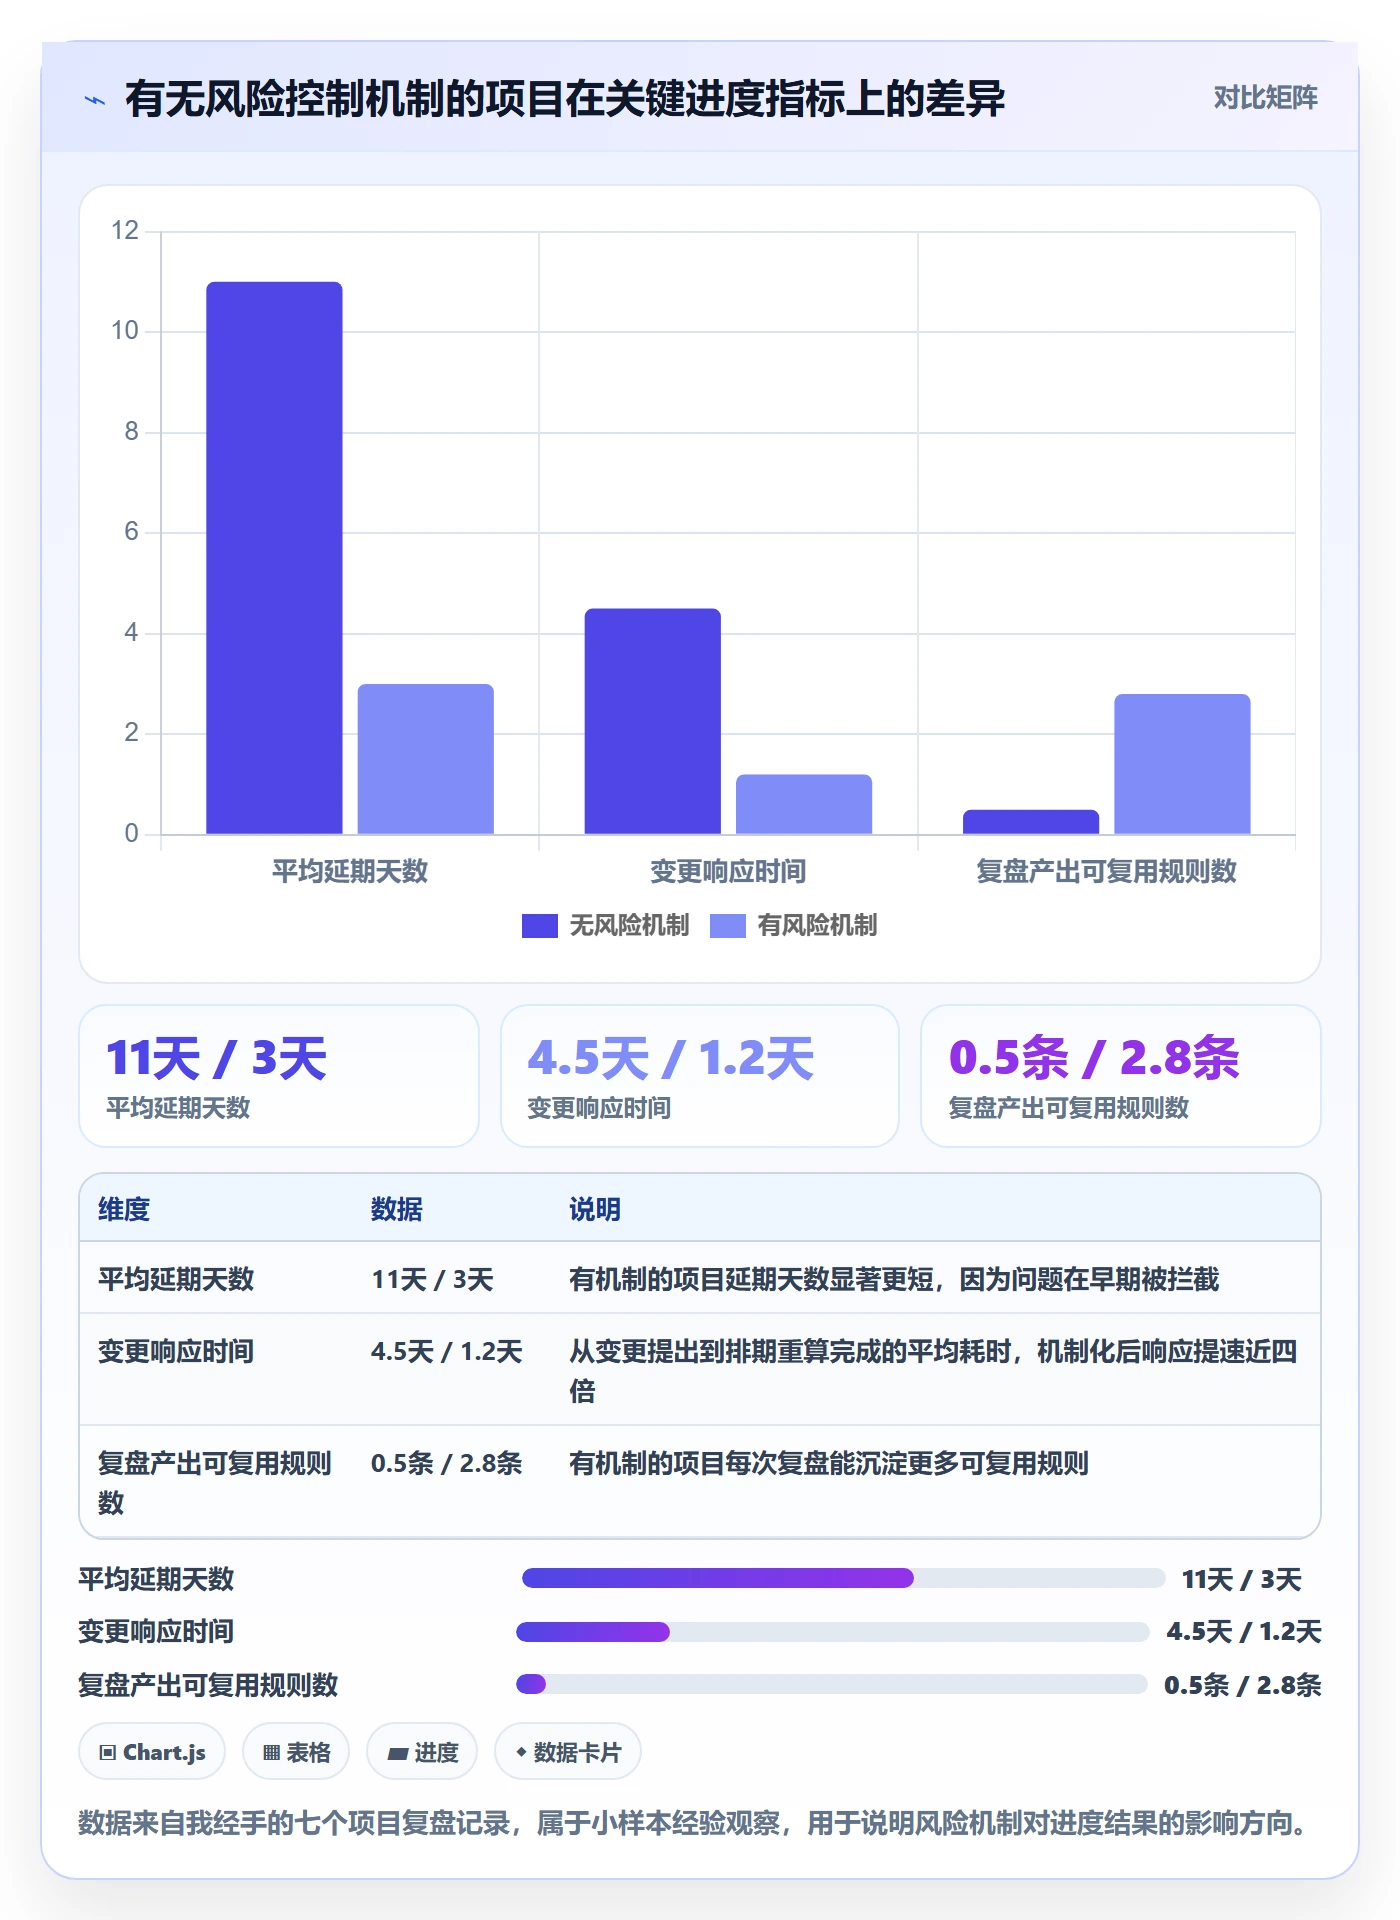Click the description about 响应提速近四倍
Image resolution: width=1400 pixels, height=1920 pixels.
(x=933, y=1371)
